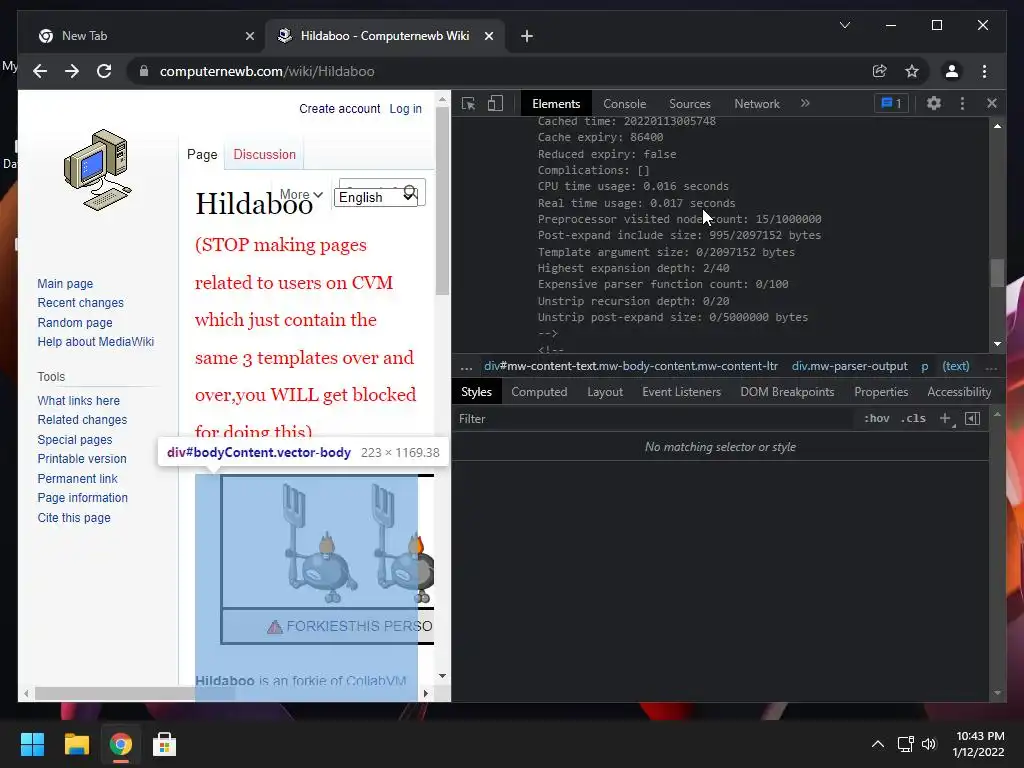Show more DevTools tabs chevron

tap(805, 103)
